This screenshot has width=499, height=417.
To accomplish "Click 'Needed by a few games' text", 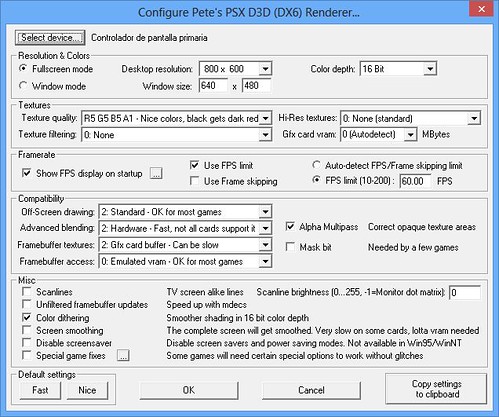I will click(x=413, y=247).
